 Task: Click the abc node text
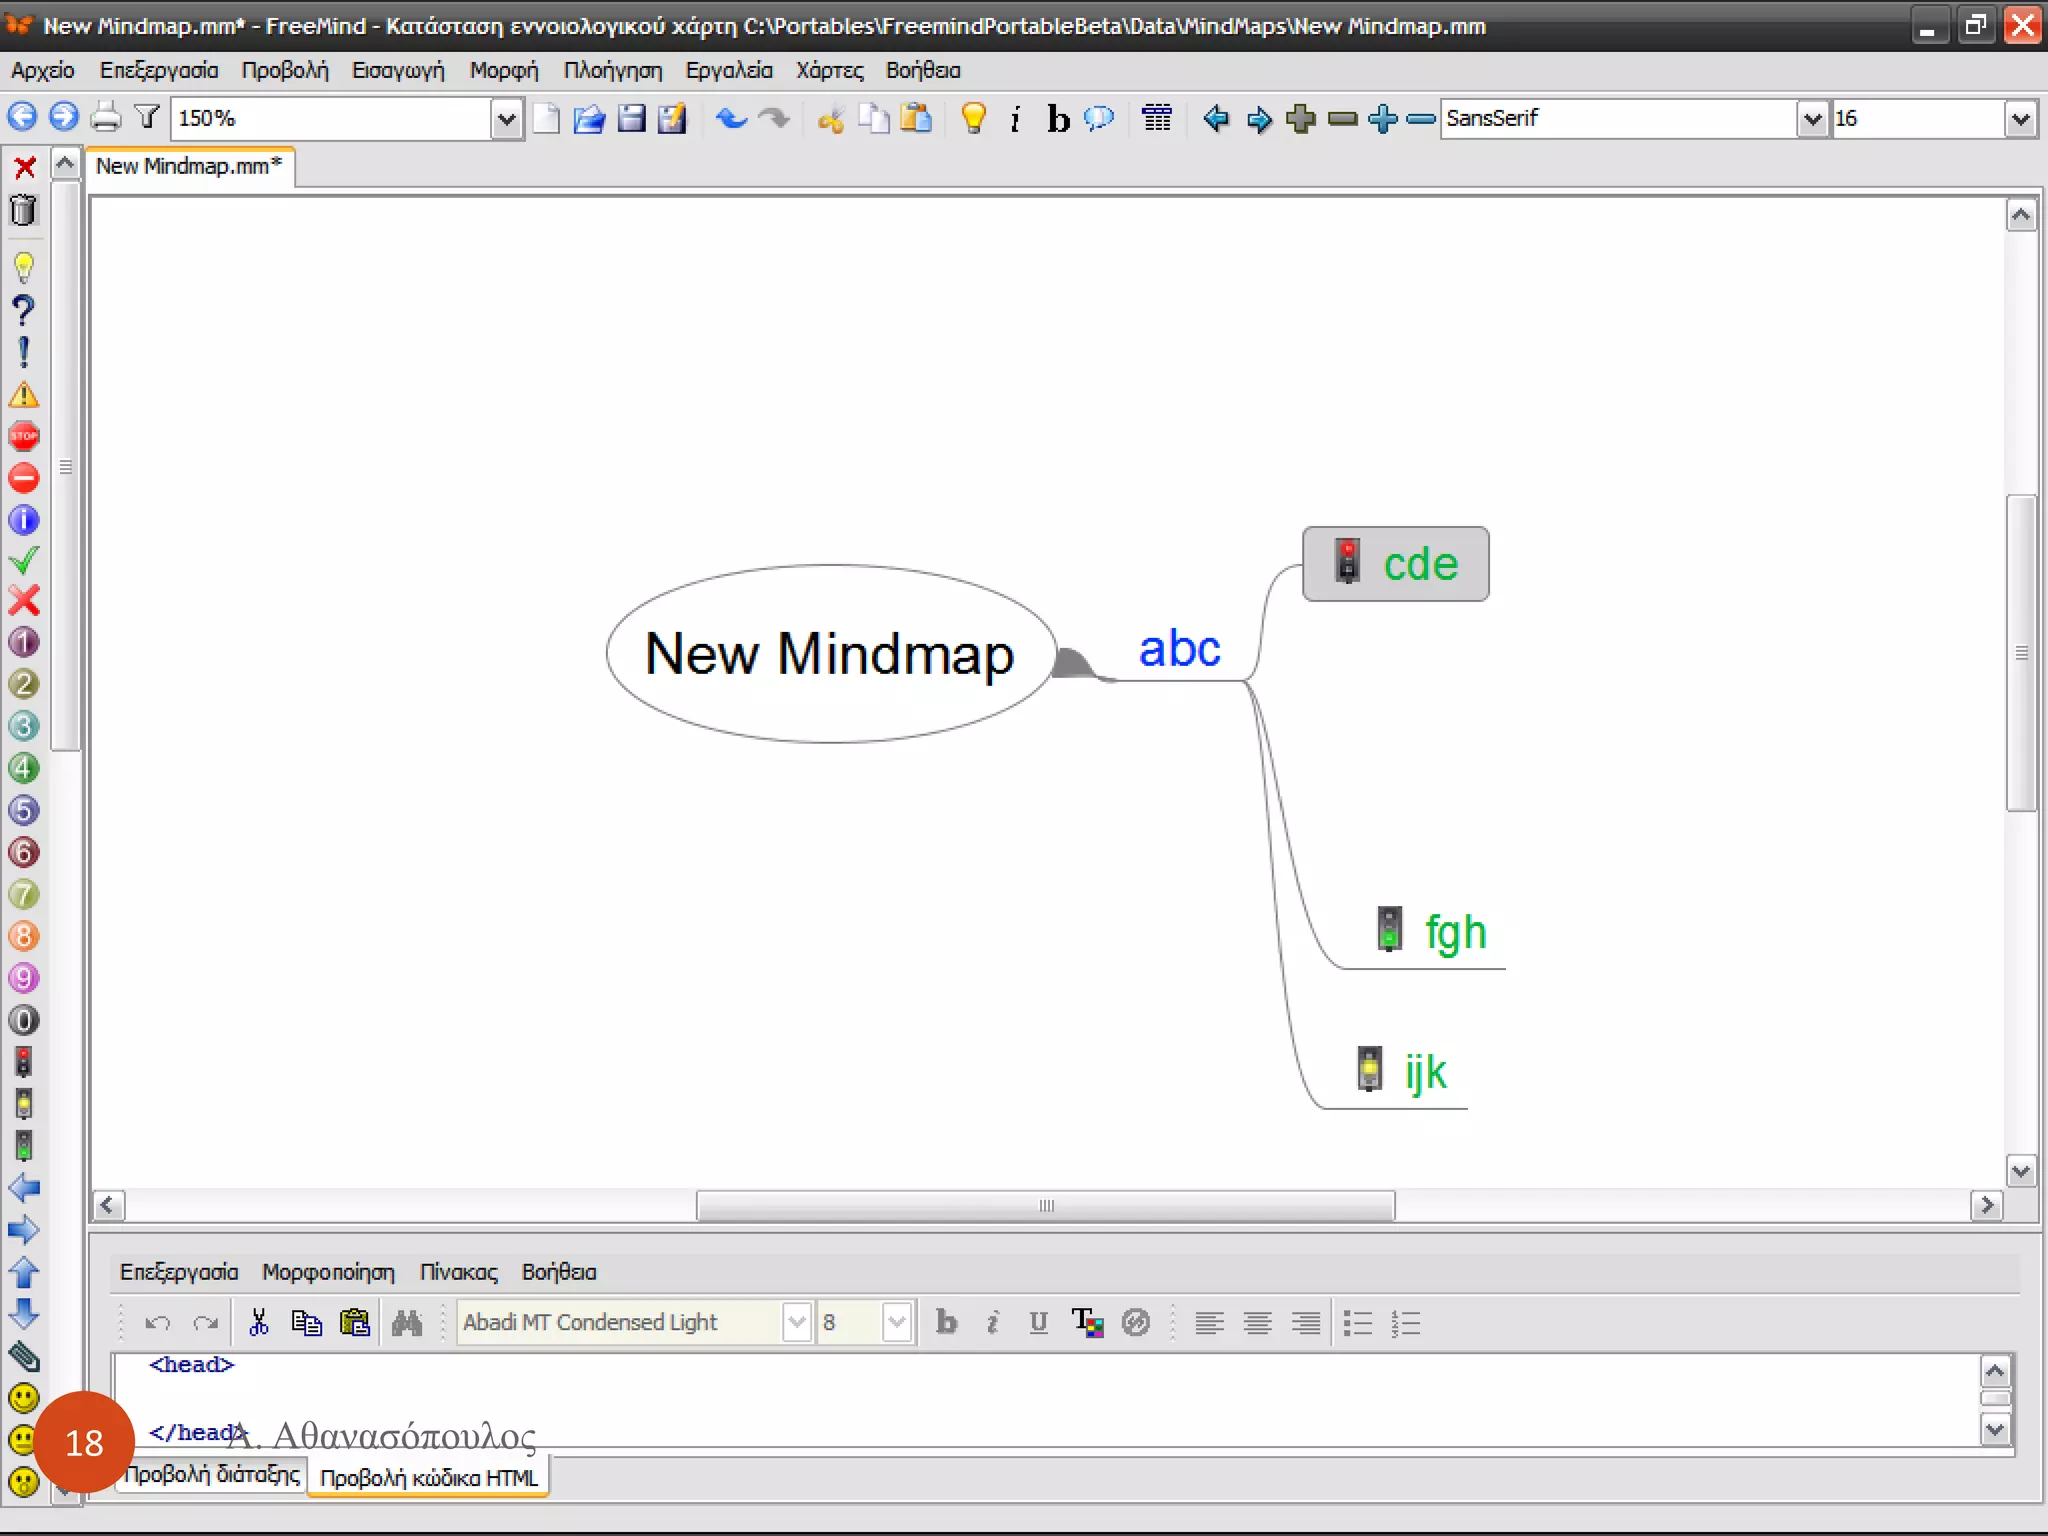point(1179,649)
